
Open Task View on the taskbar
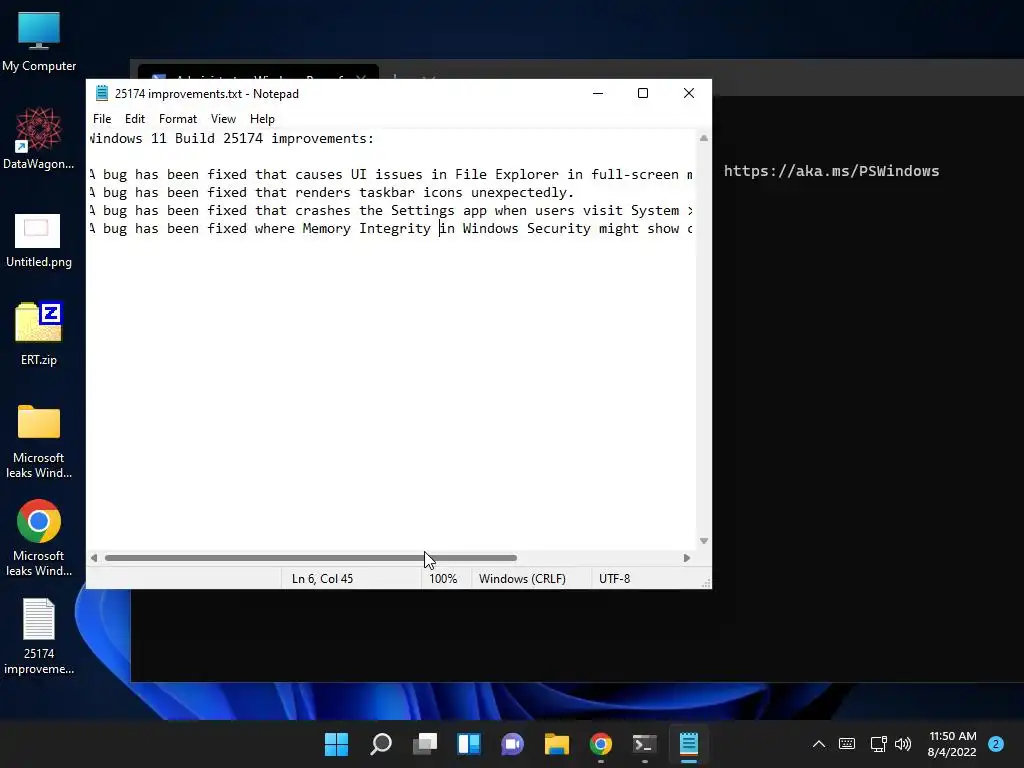(x=424, y=744)
